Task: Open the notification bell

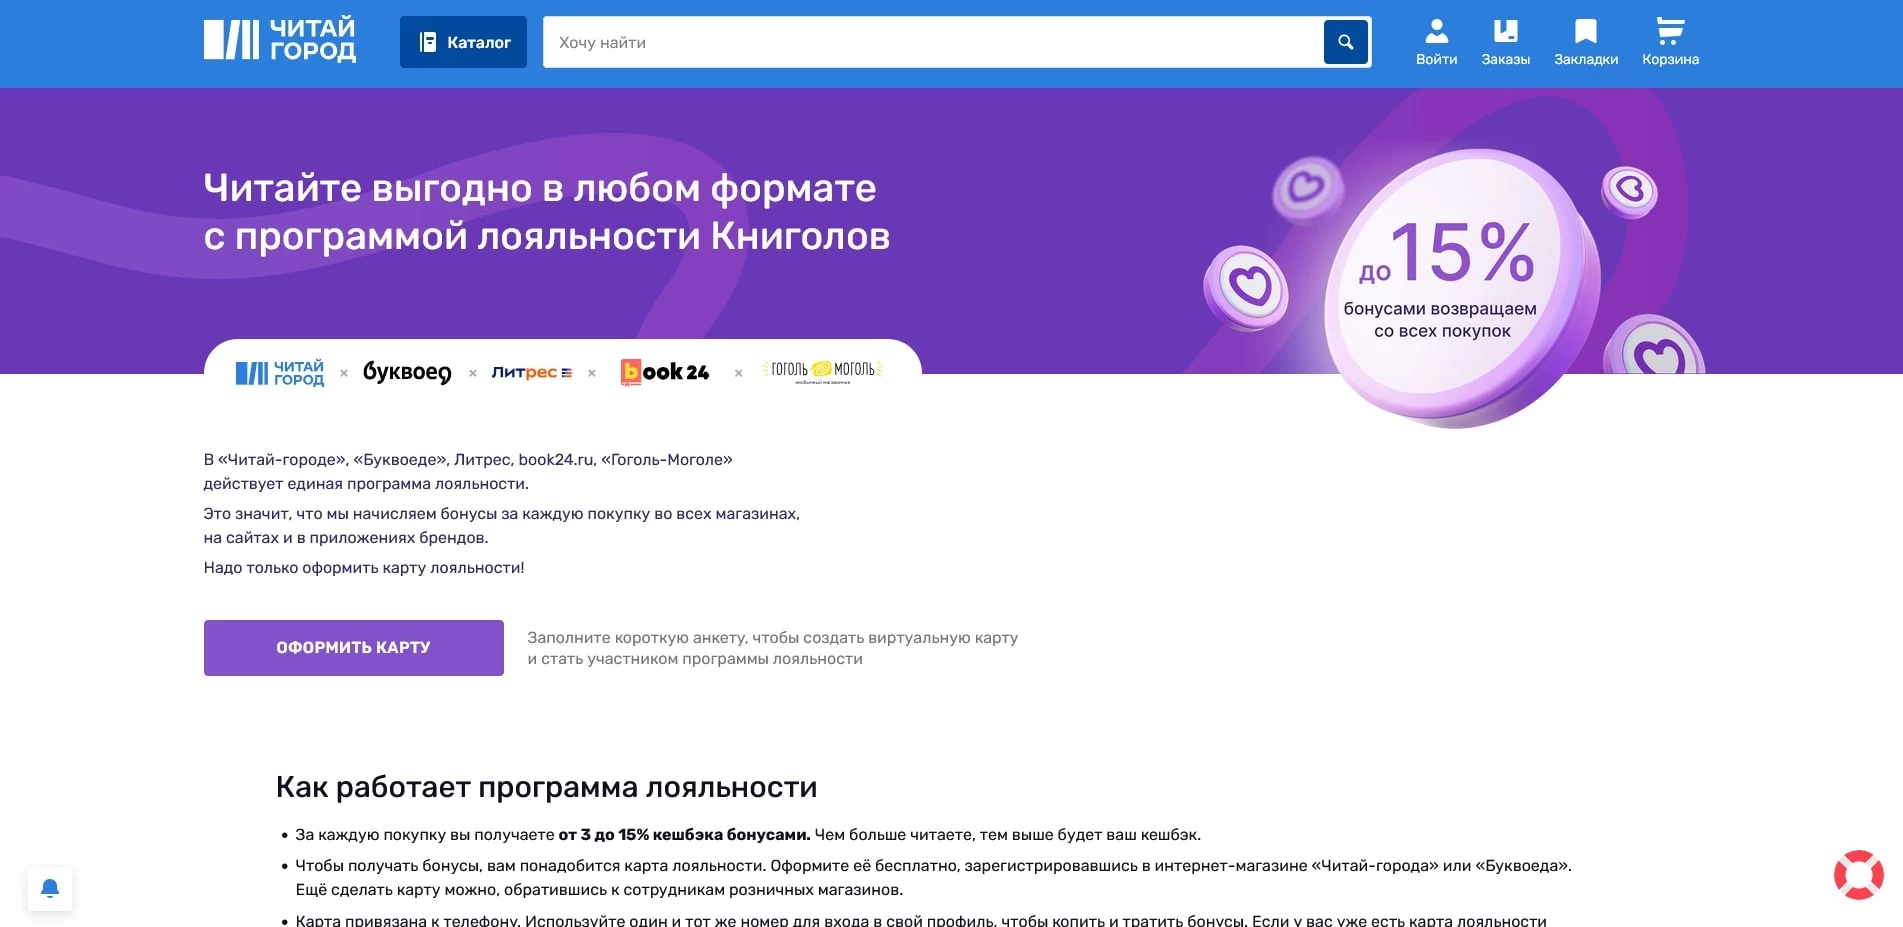Action: (x=52, y=887)
